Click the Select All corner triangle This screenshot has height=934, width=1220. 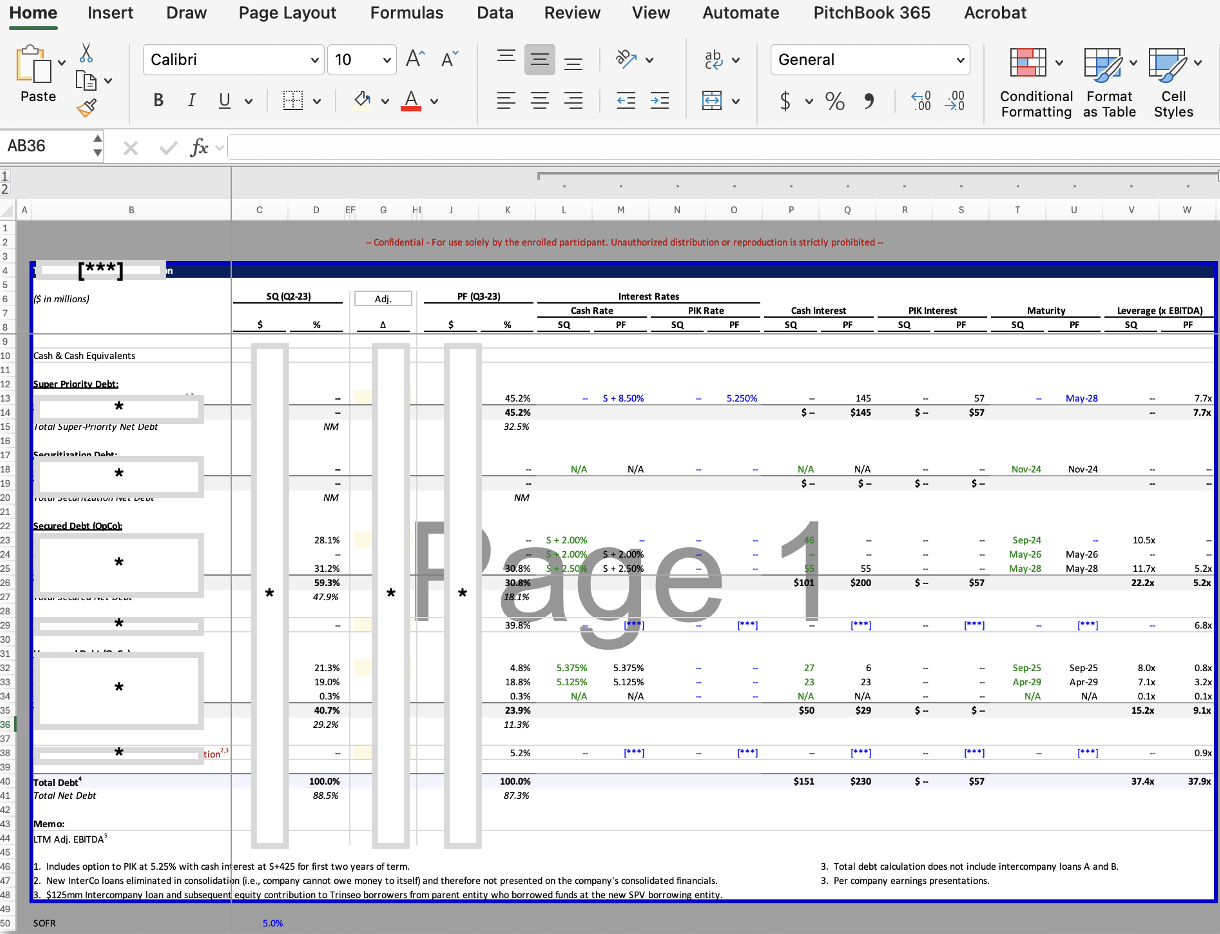coord(8,210)
